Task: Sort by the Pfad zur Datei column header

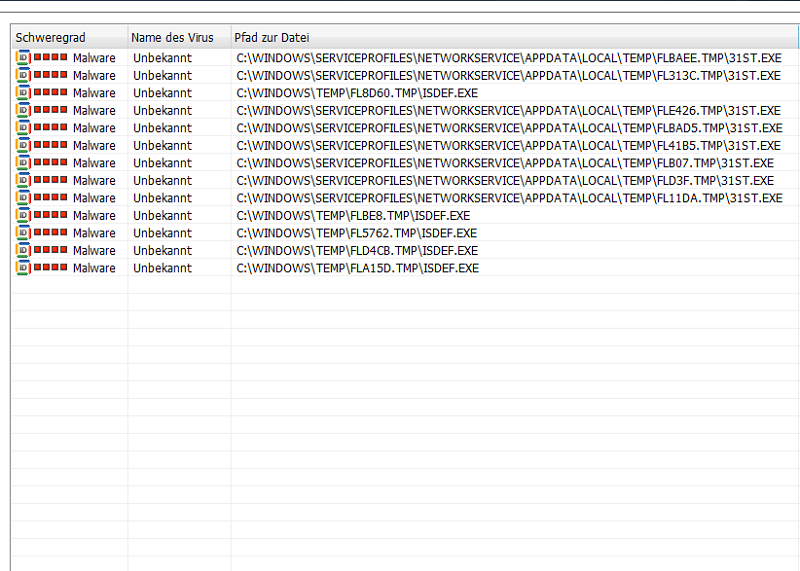Action: tap(514, 37)
